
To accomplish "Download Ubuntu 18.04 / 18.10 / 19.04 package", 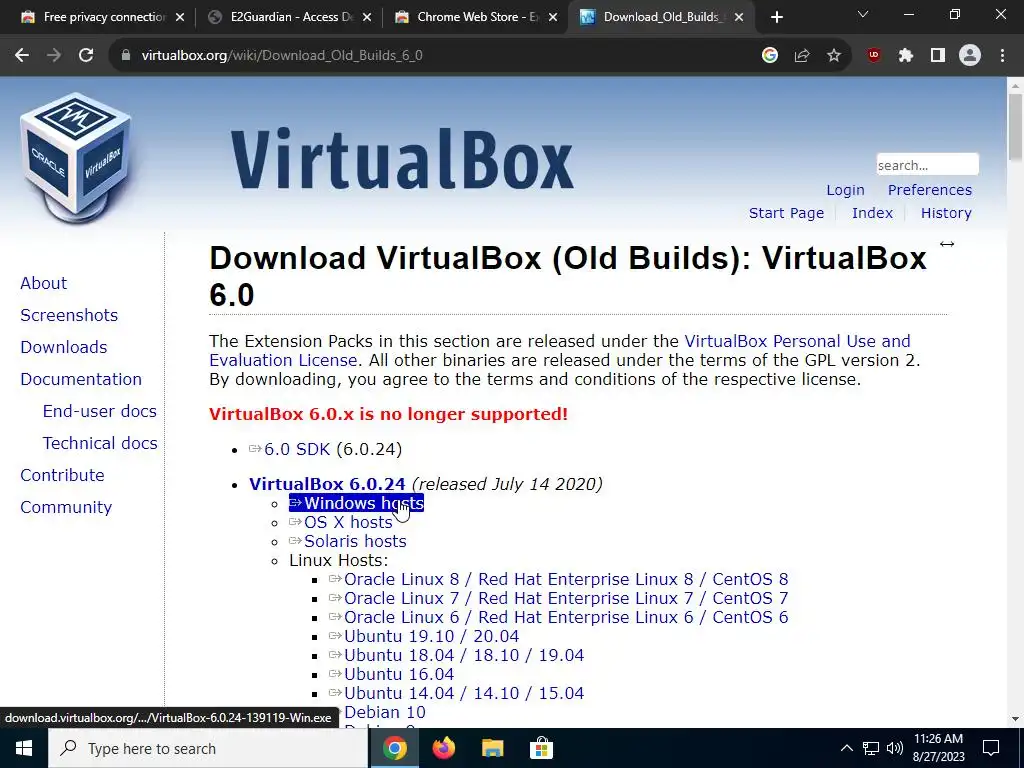I will click(456, 655).
